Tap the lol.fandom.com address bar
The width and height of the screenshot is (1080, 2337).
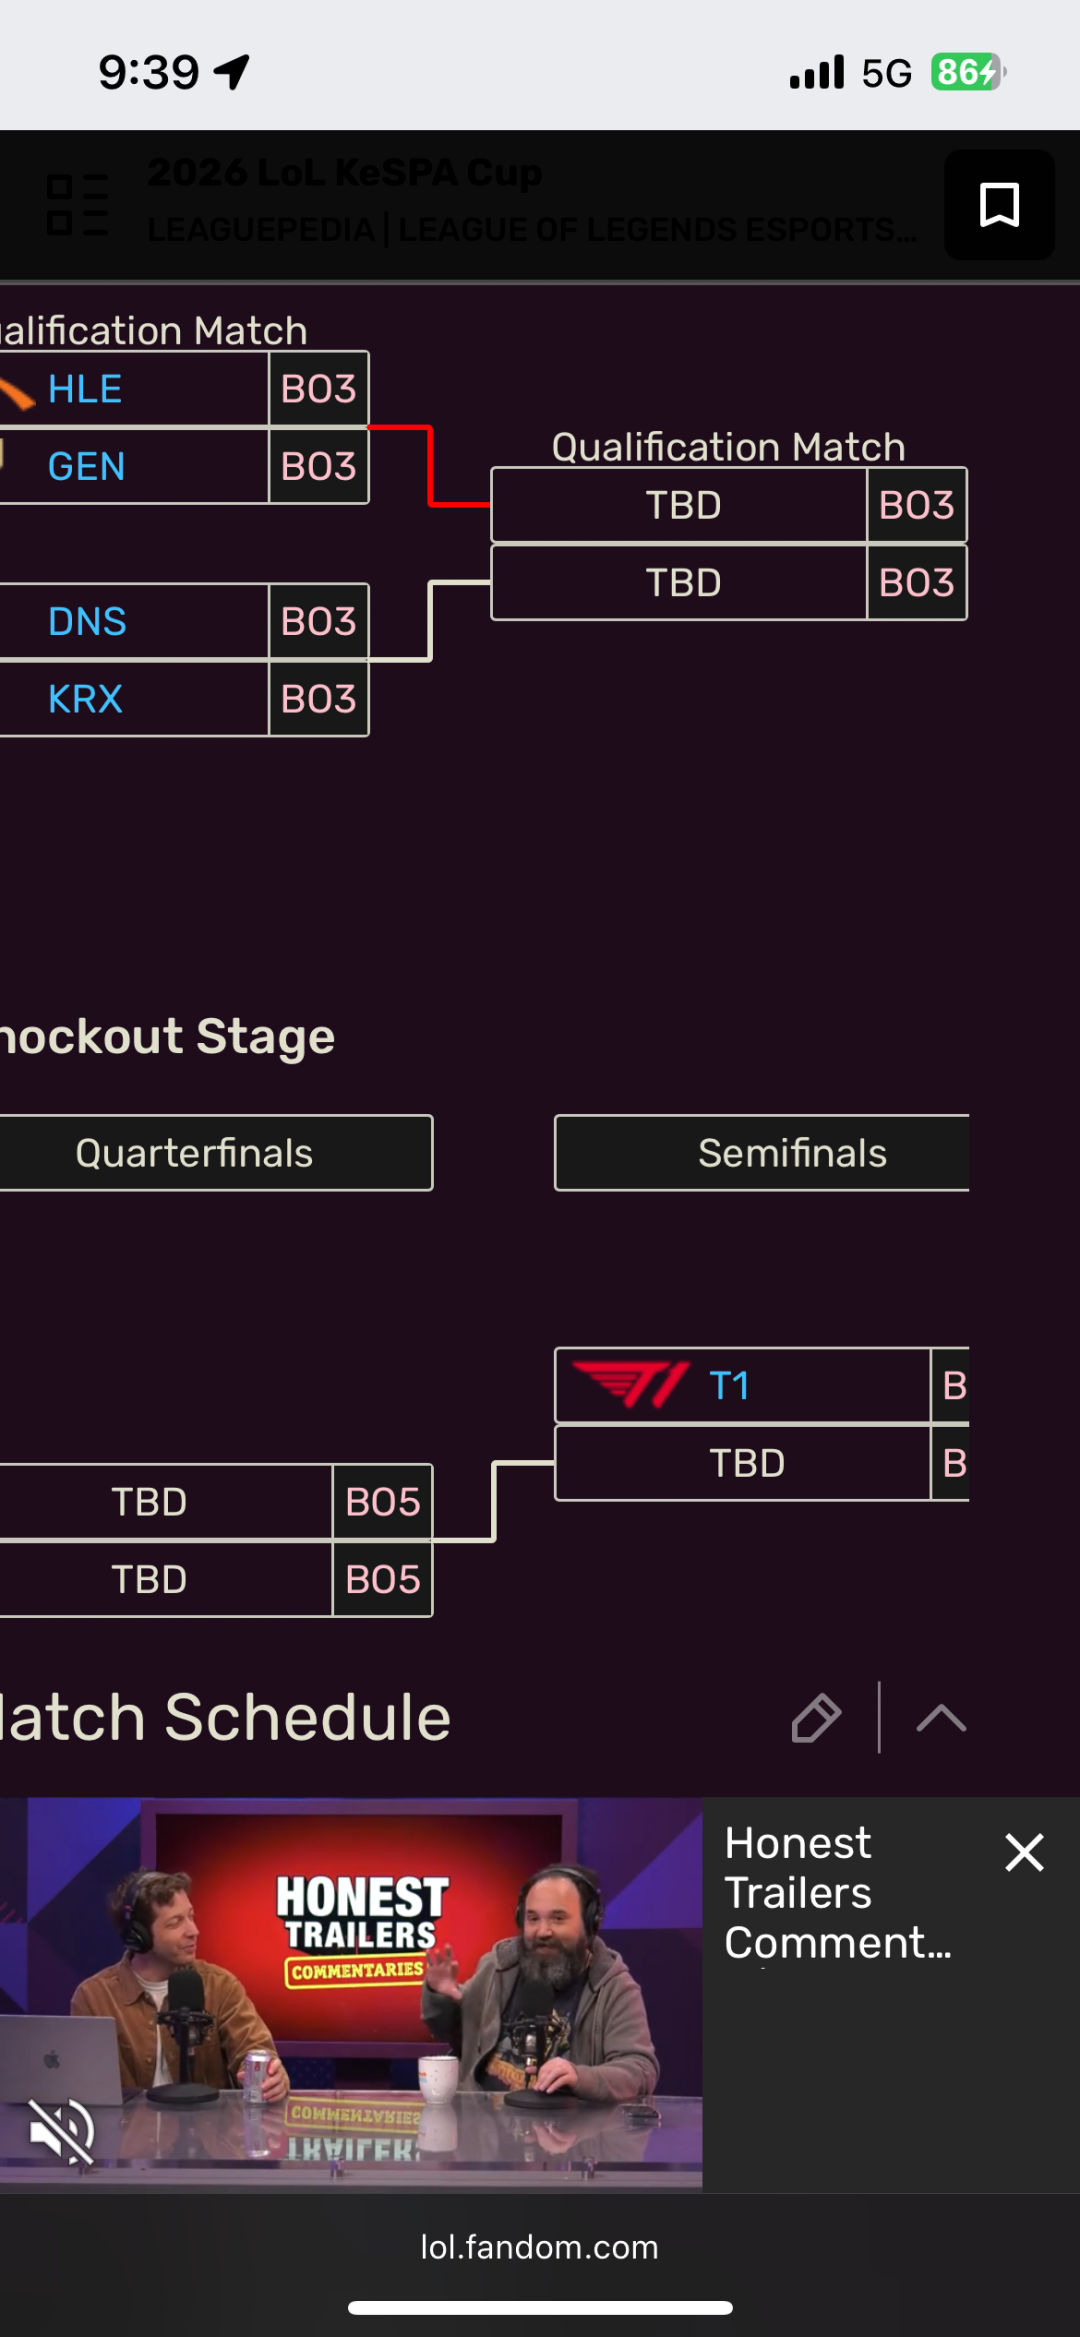click(x=540, y=2247)
